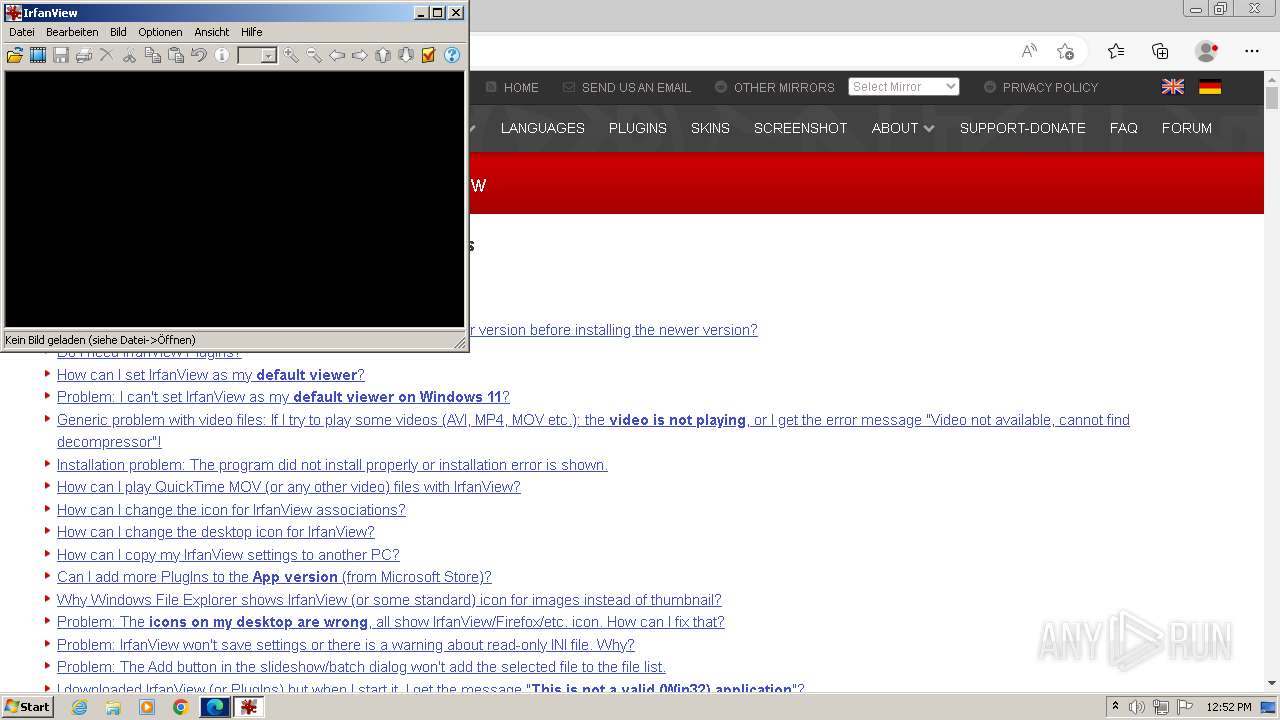Open 'add more PlugIns to the App version' link
This screenshot has height=720, width=1280.
274,577
